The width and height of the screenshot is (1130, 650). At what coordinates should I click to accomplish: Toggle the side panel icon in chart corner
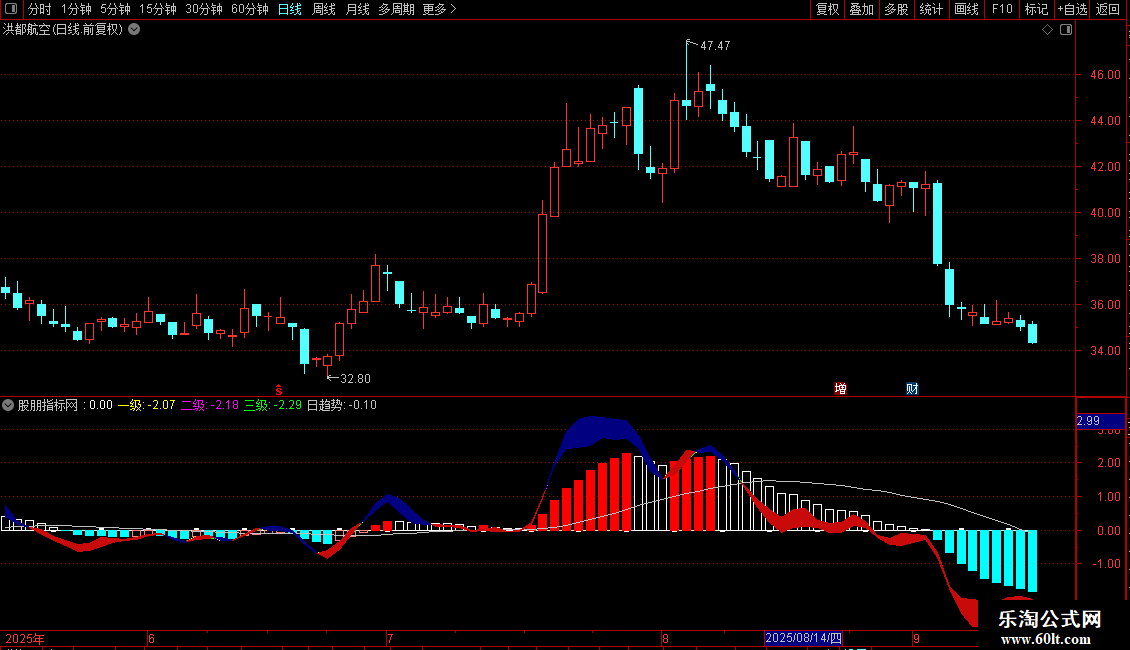click(1066, 30)
